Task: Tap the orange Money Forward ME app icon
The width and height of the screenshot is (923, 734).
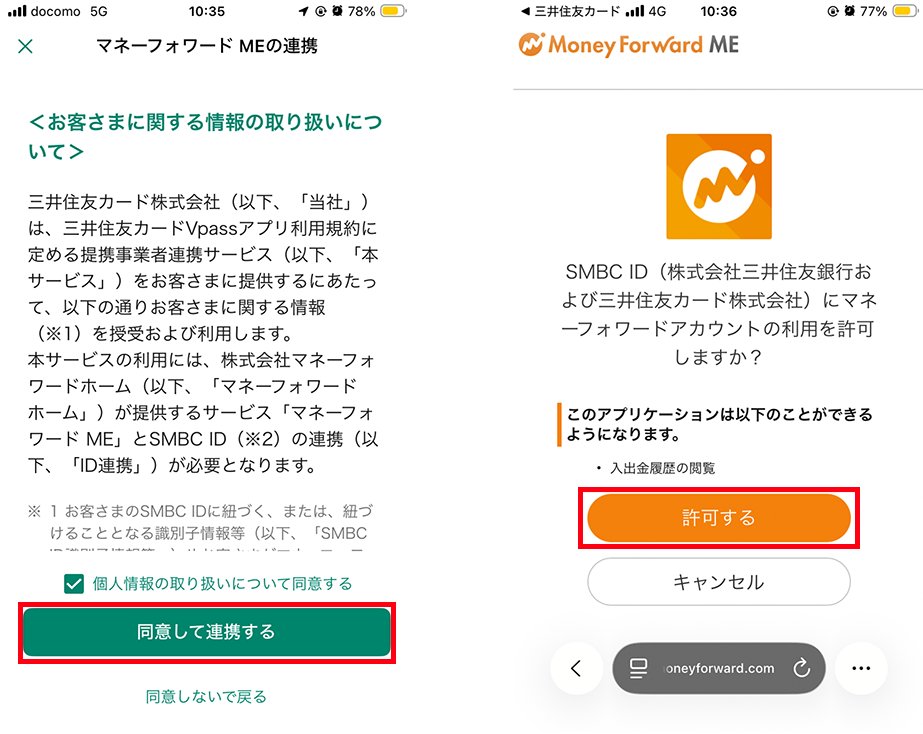Action: coord(718,187)
